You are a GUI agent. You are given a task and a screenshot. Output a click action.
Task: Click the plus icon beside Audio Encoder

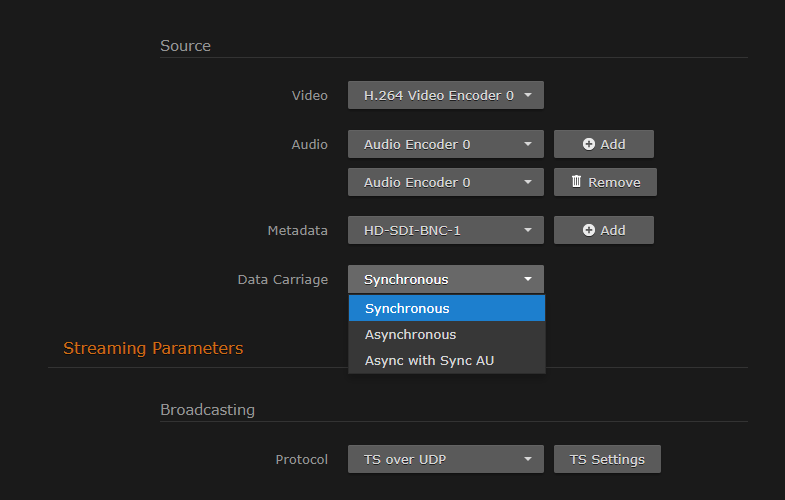pos(589,144)
